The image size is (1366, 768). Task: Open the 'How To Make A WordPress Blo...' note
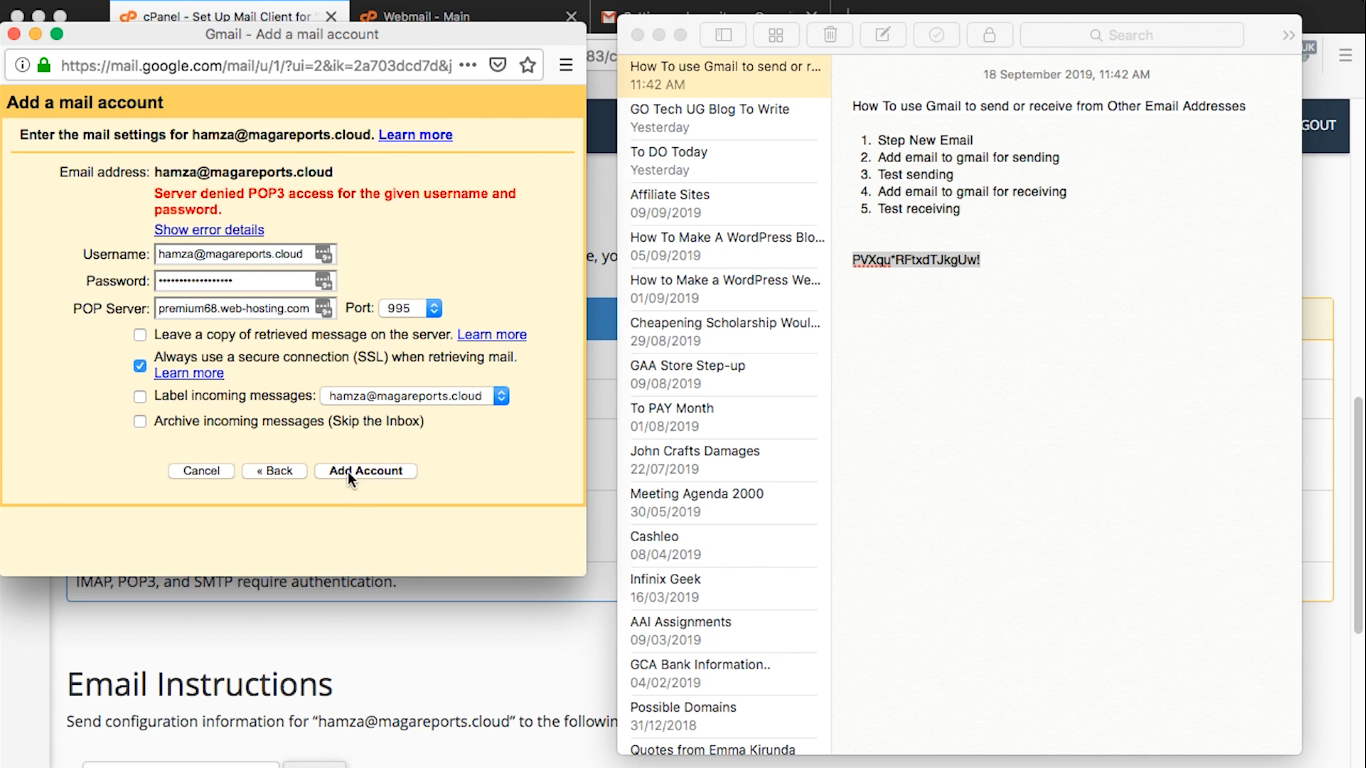click(724, 246)
